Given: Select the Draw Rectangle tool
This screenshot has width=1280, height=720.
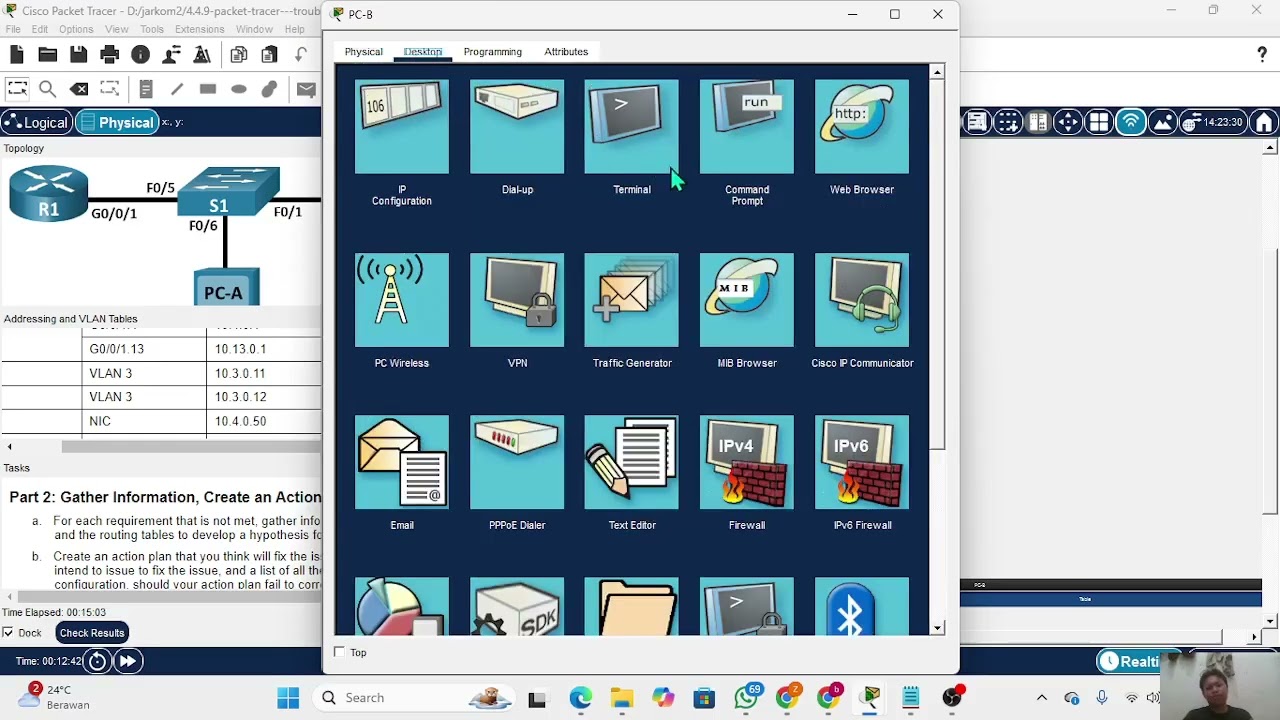Looking at the screenshot, I should (x=208, y=89).
